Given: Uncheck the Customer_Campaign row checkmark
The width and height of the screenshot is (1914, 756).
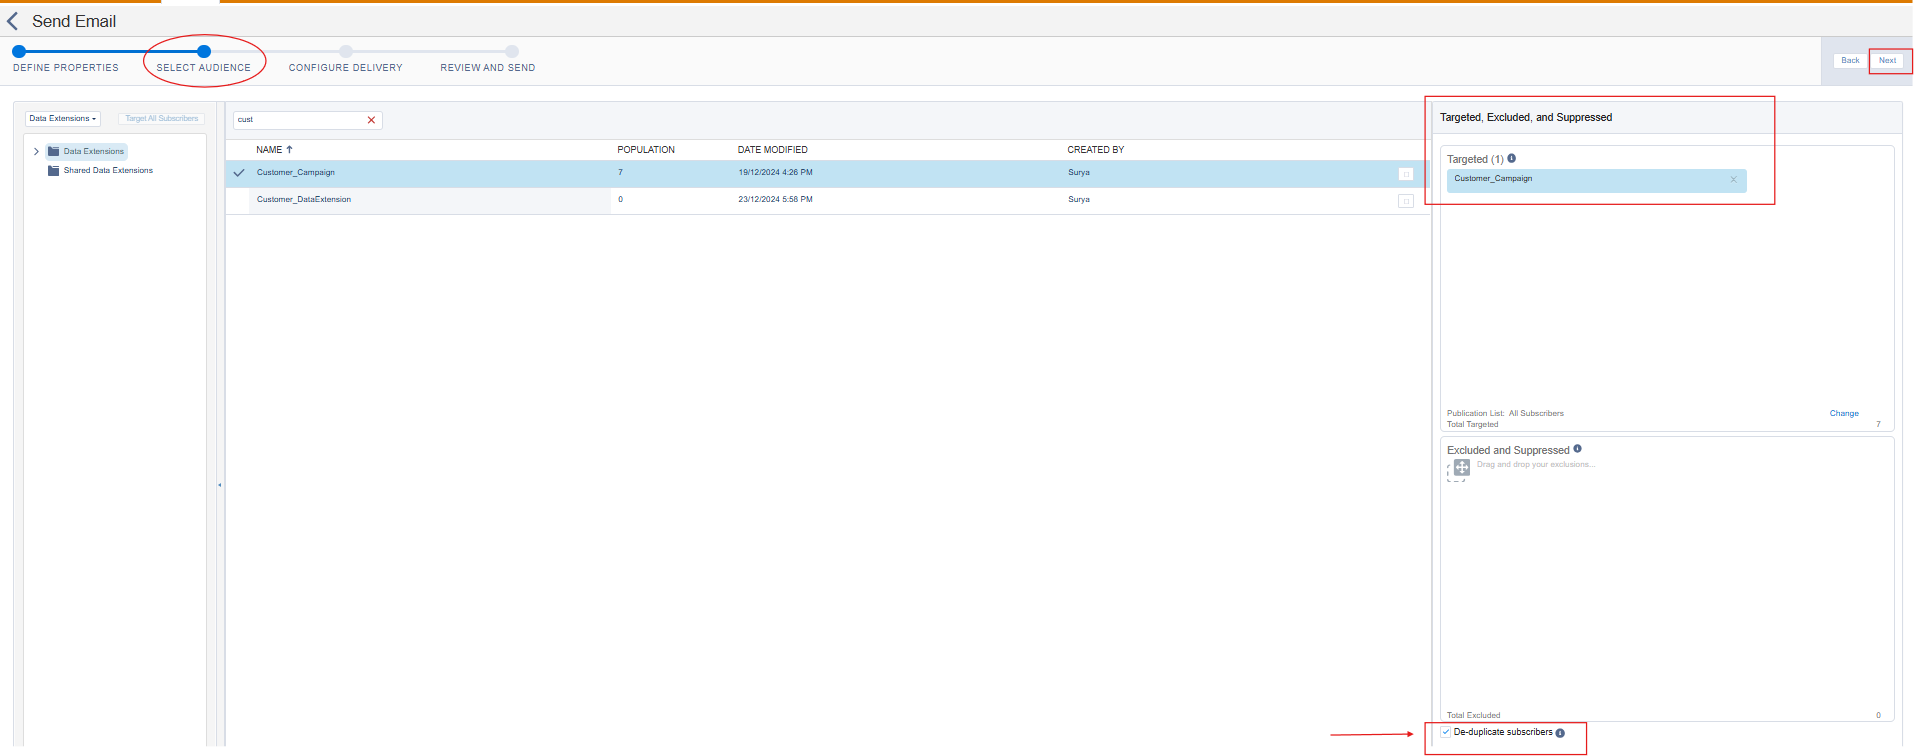Looking at the screenshot, I should pyautogui.click(x=239, y=173).
